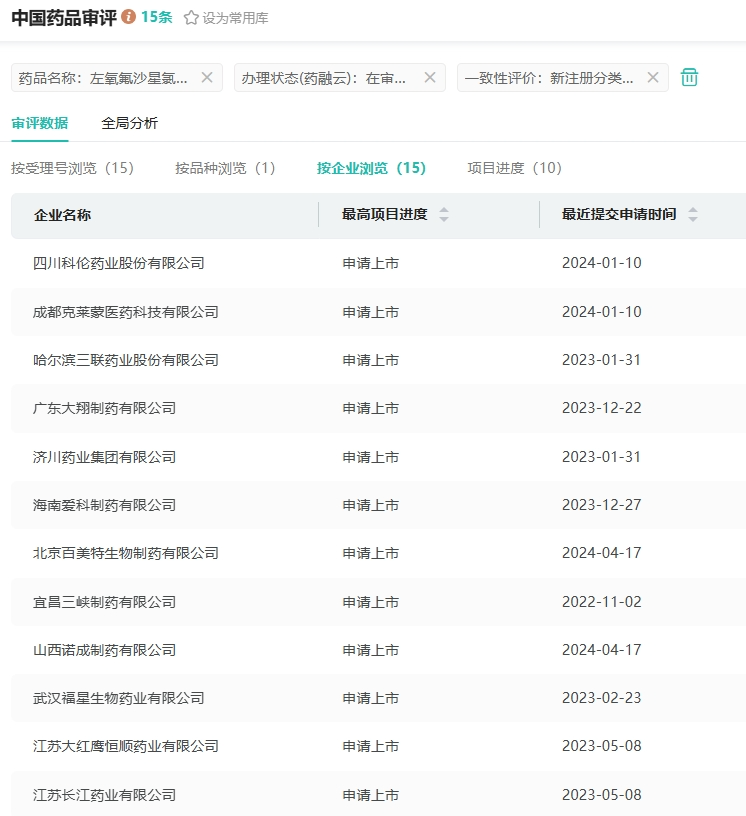Sort by 最近提交申请时间 column arrows
The height and width of the screenshot is (816, 746).
tap(693, 214)
